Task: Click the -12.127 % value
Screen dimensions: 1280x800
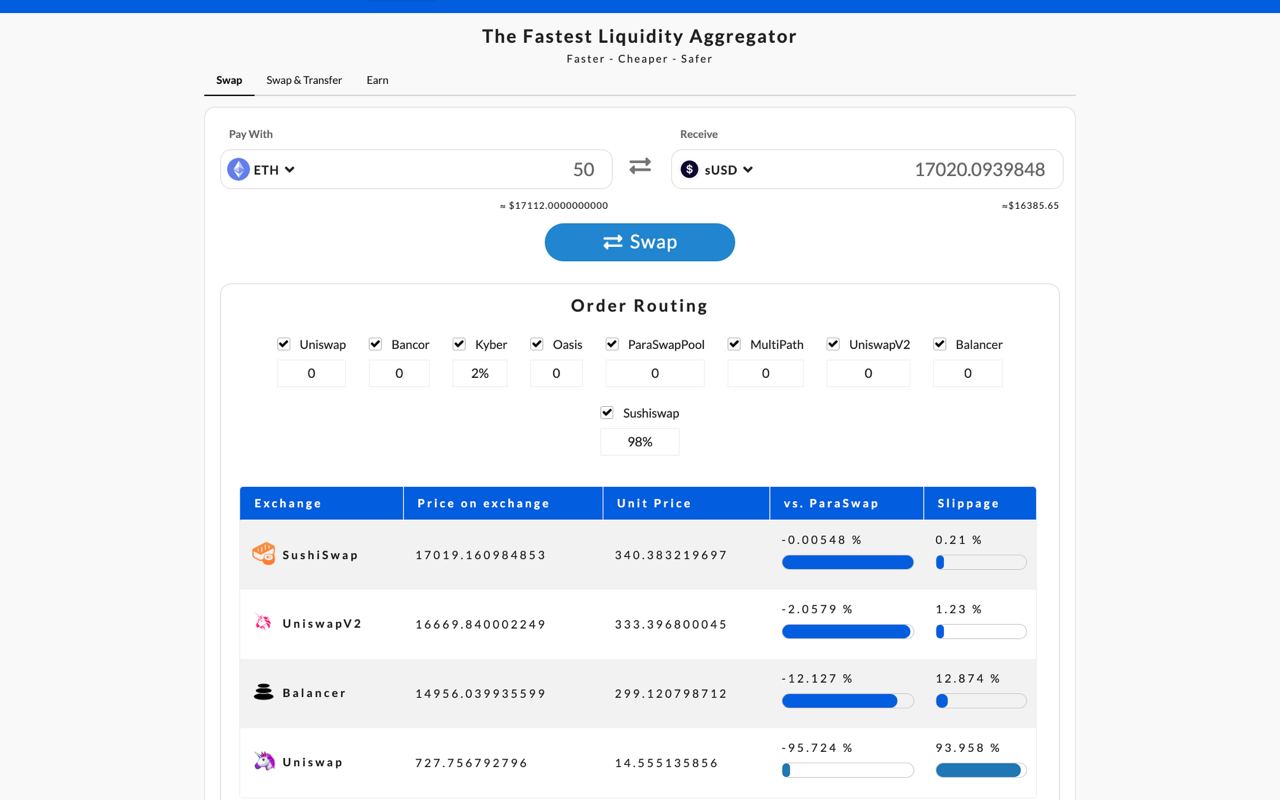Action: pos(817,678)
